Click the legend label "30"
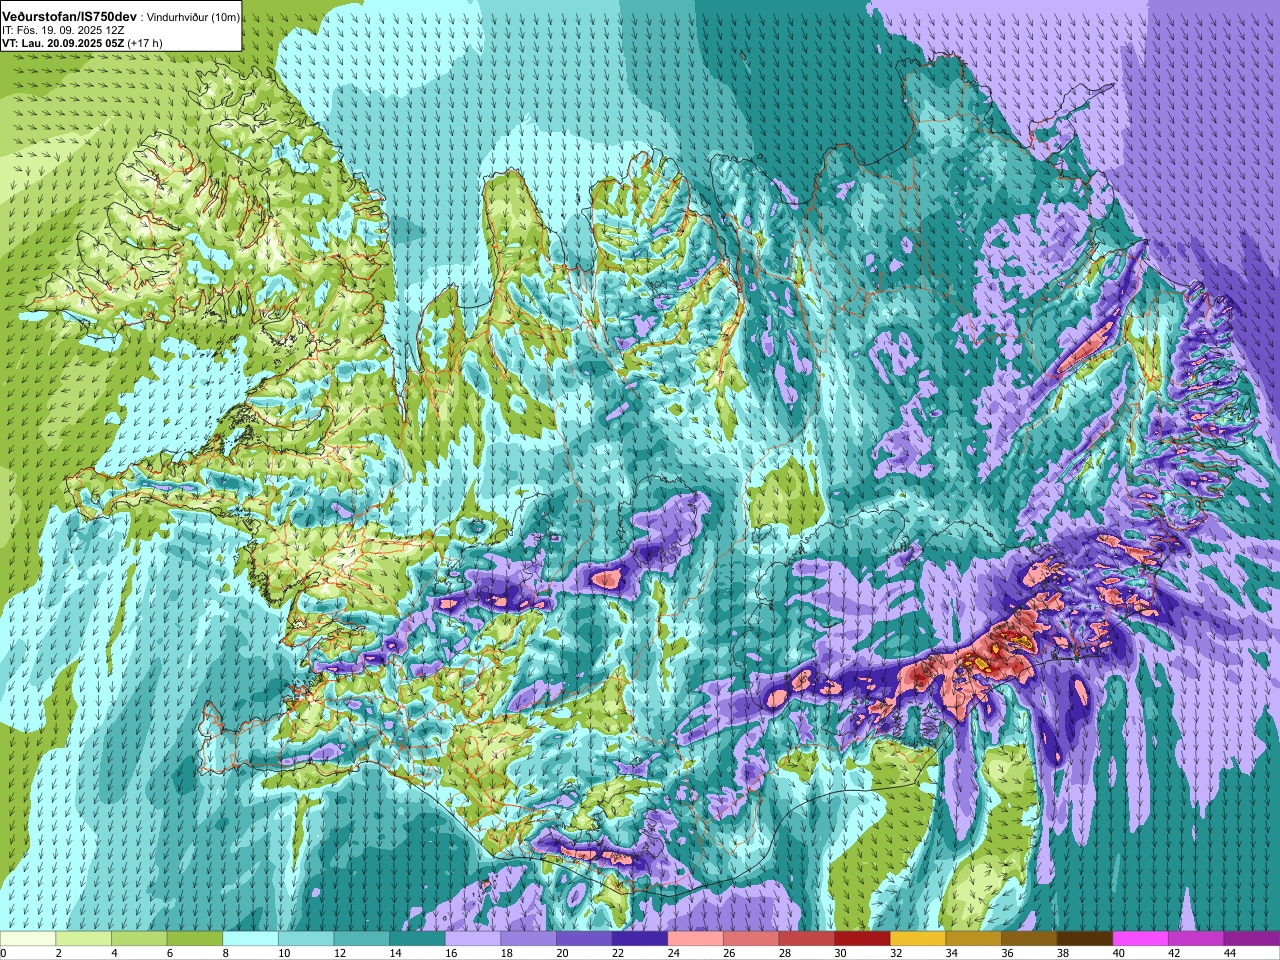 click(x=840, y=954)
